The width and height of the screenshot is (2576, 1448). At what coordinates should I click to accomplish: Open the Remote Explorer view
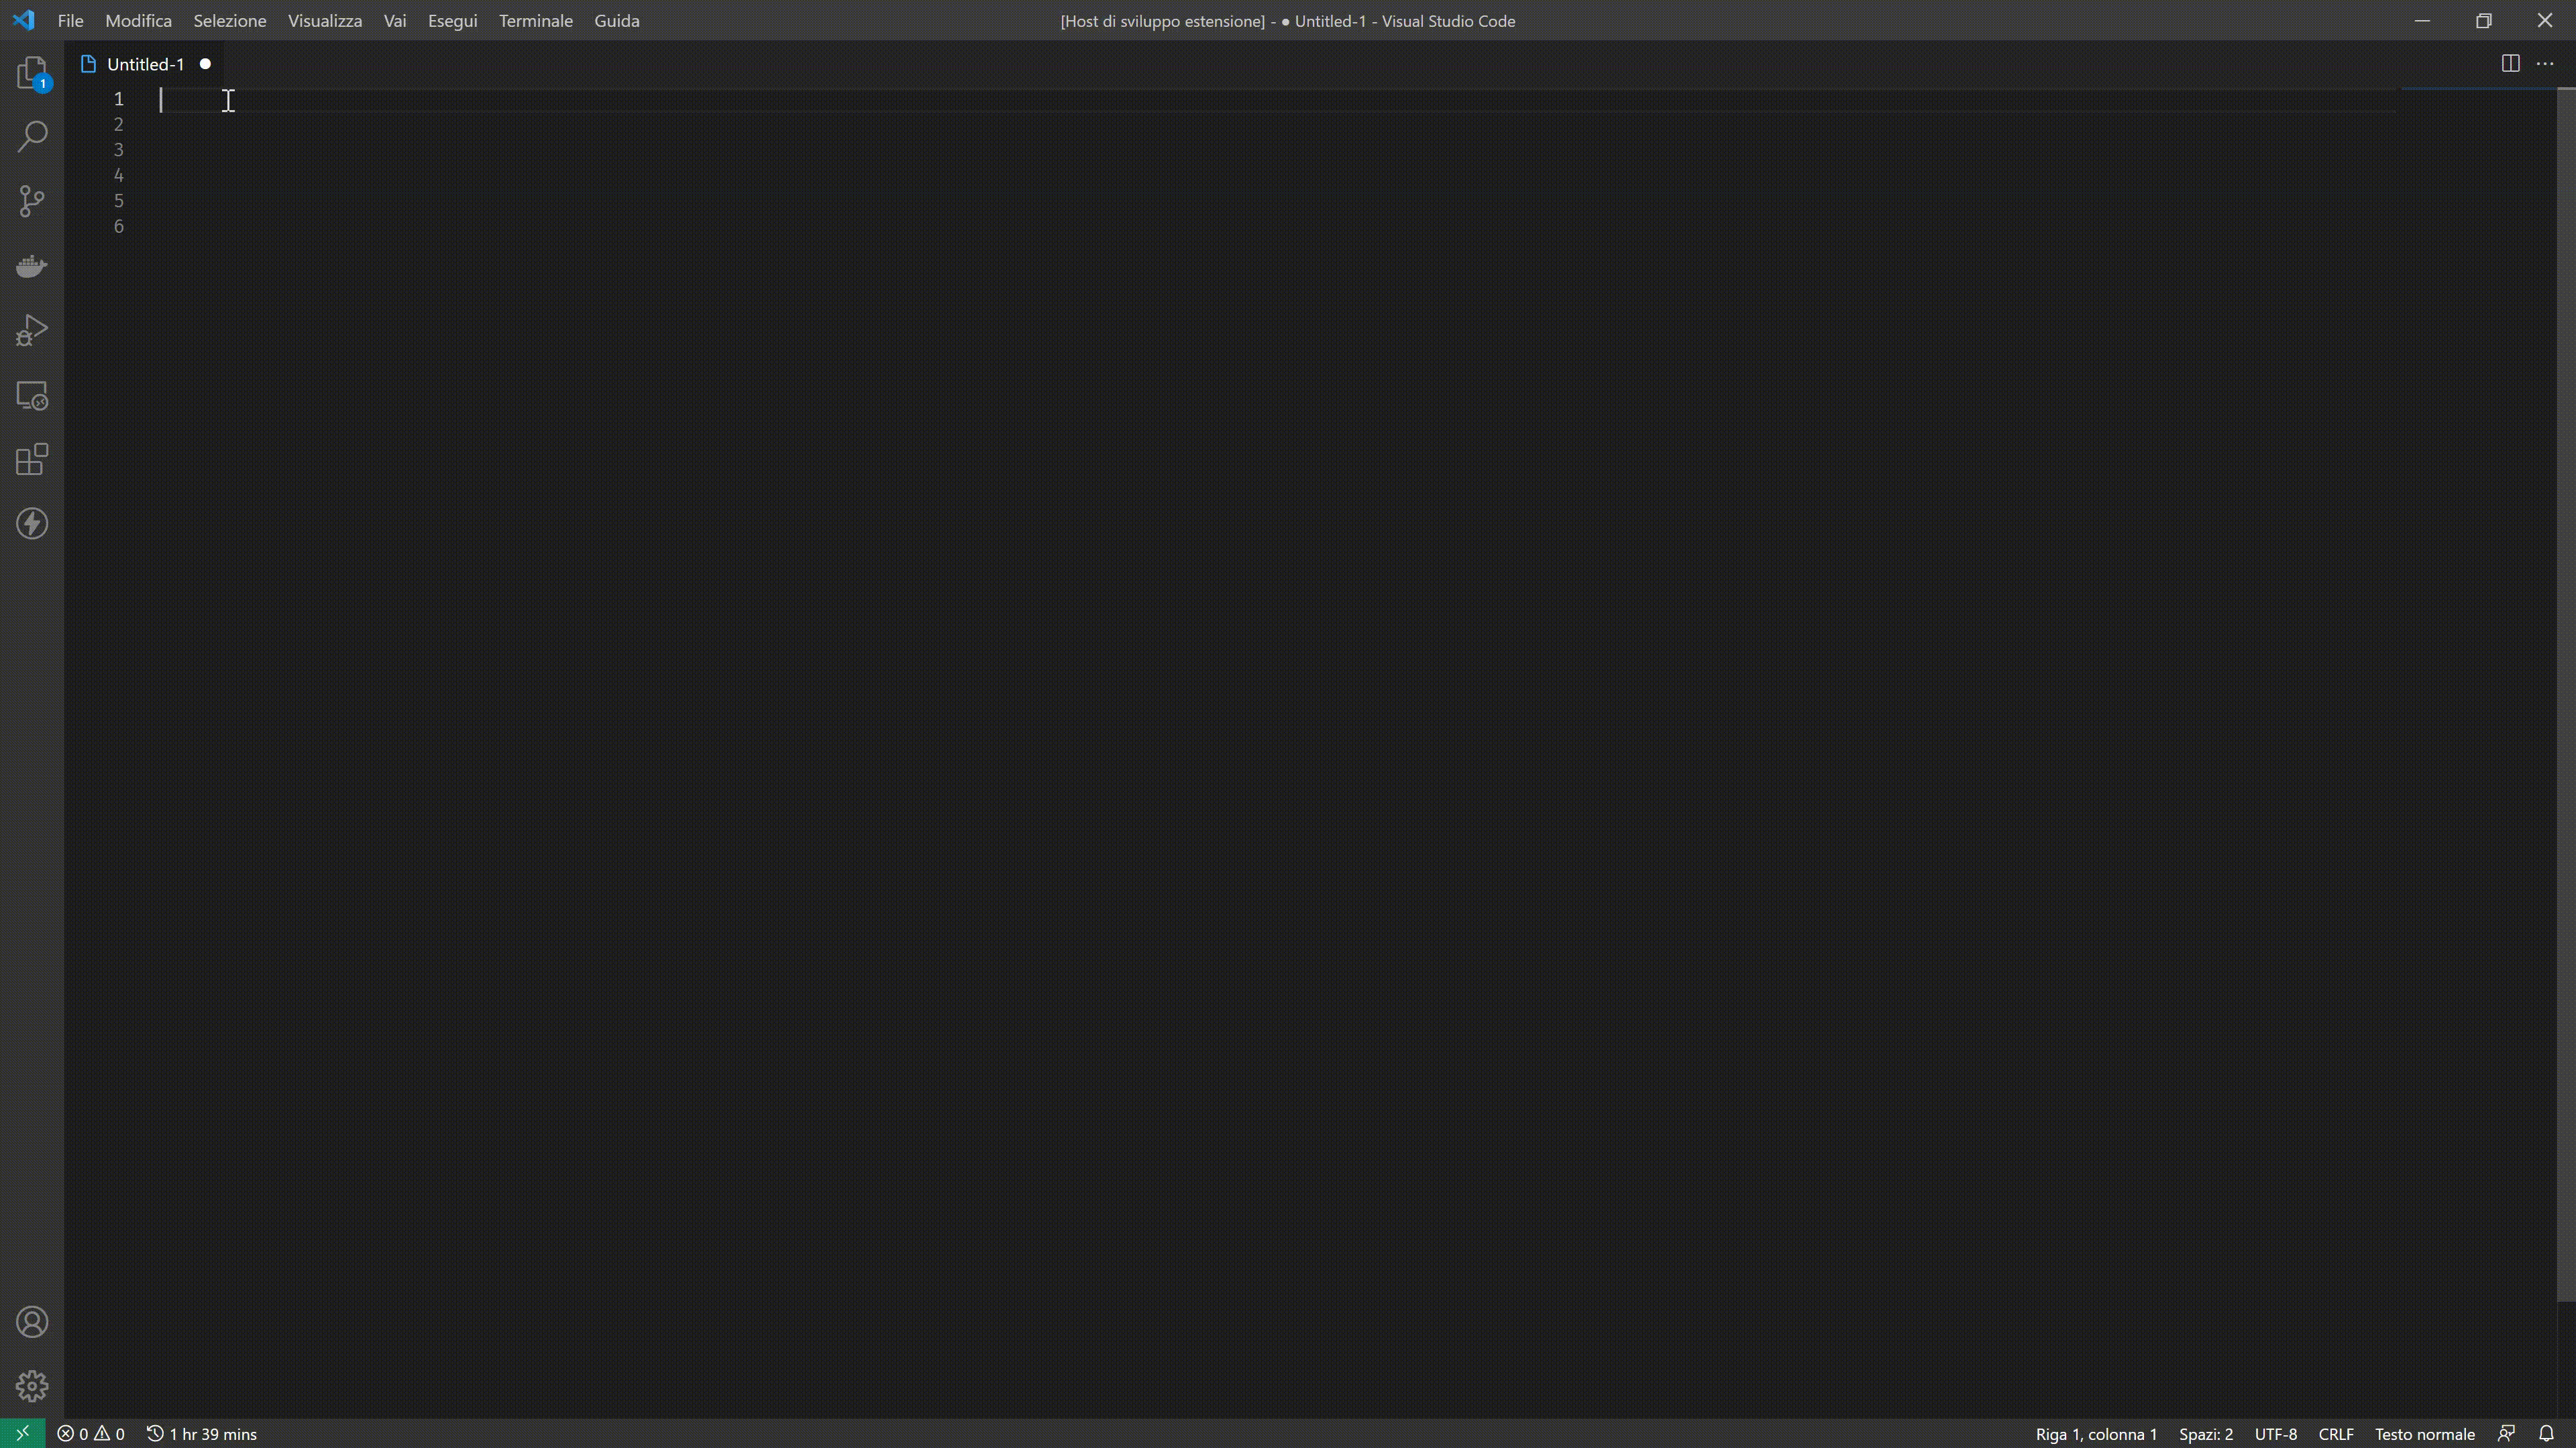[x=32, y=396]
